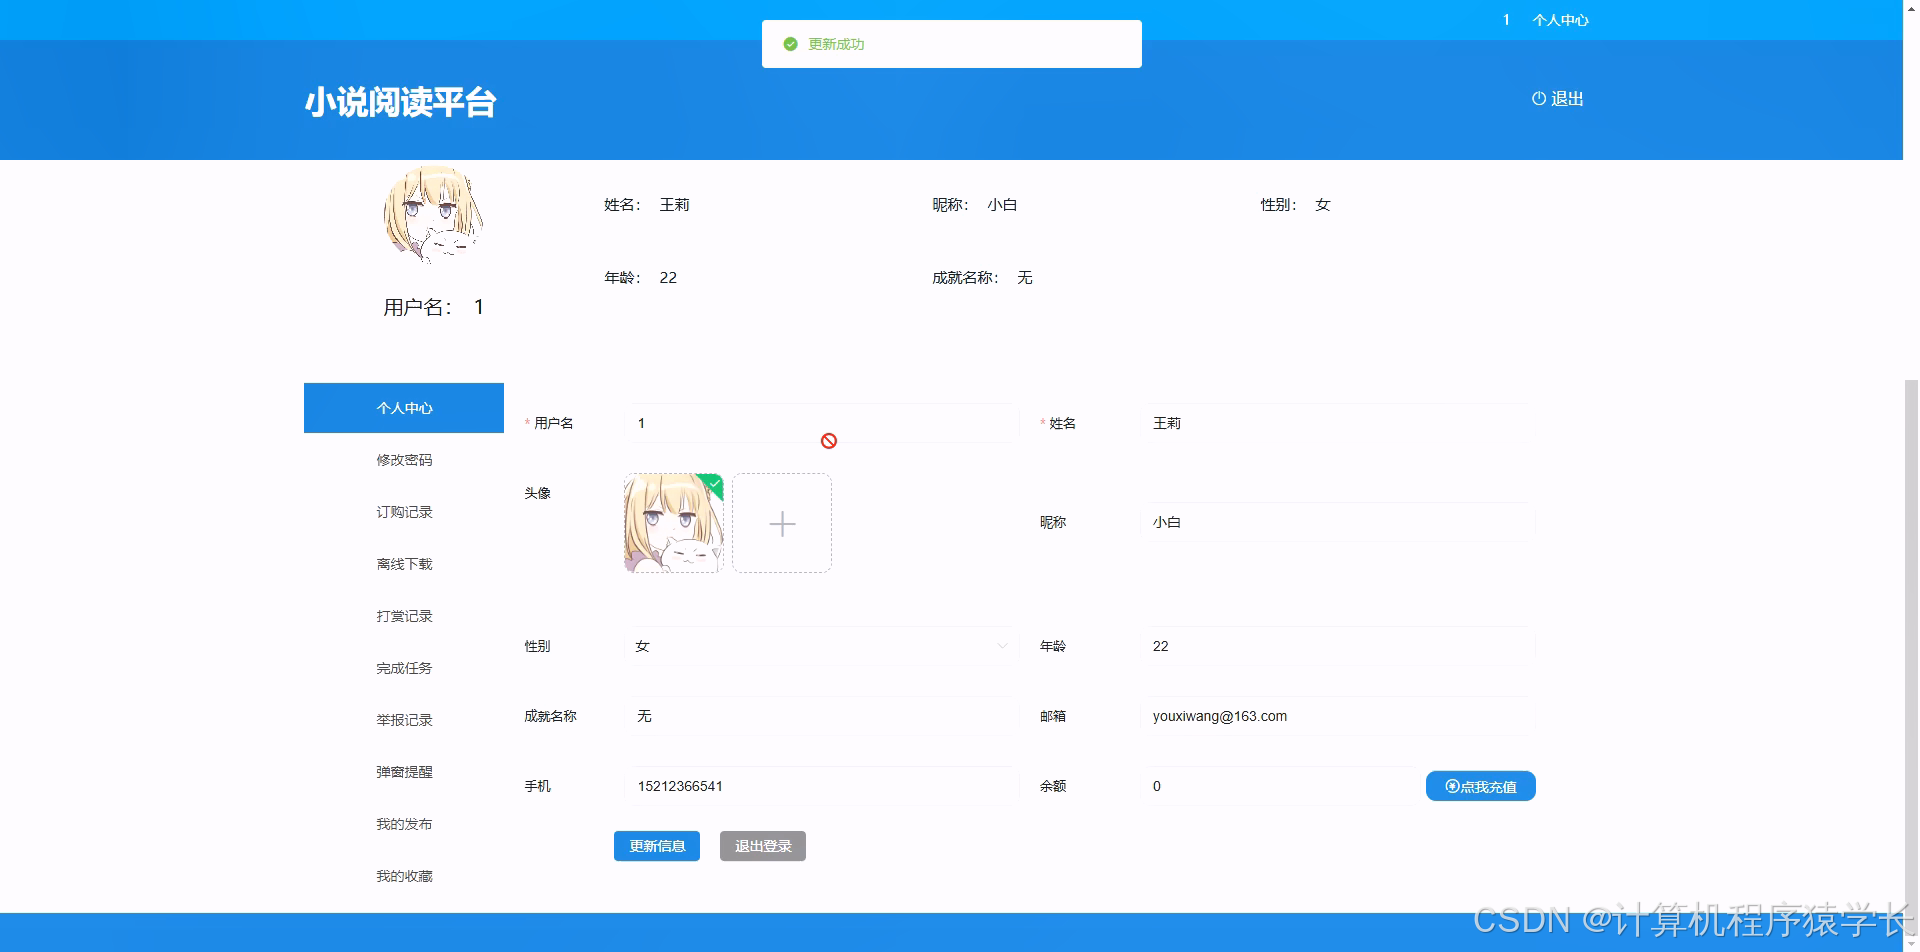Image resolution: width=1920 pixels, height=952 pixels.
Task: Click the 成就名称： 无 summary text
Action: pyautogui.click(x=983, y=278)
